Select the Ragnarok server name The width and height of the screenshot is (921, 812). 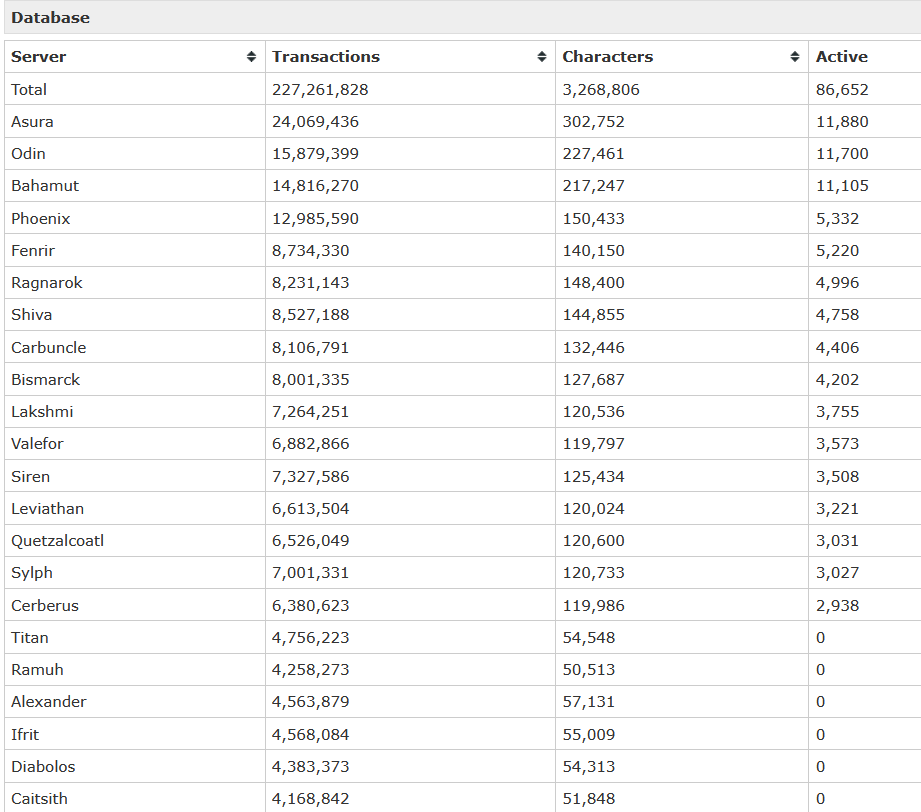pos(47,283)
